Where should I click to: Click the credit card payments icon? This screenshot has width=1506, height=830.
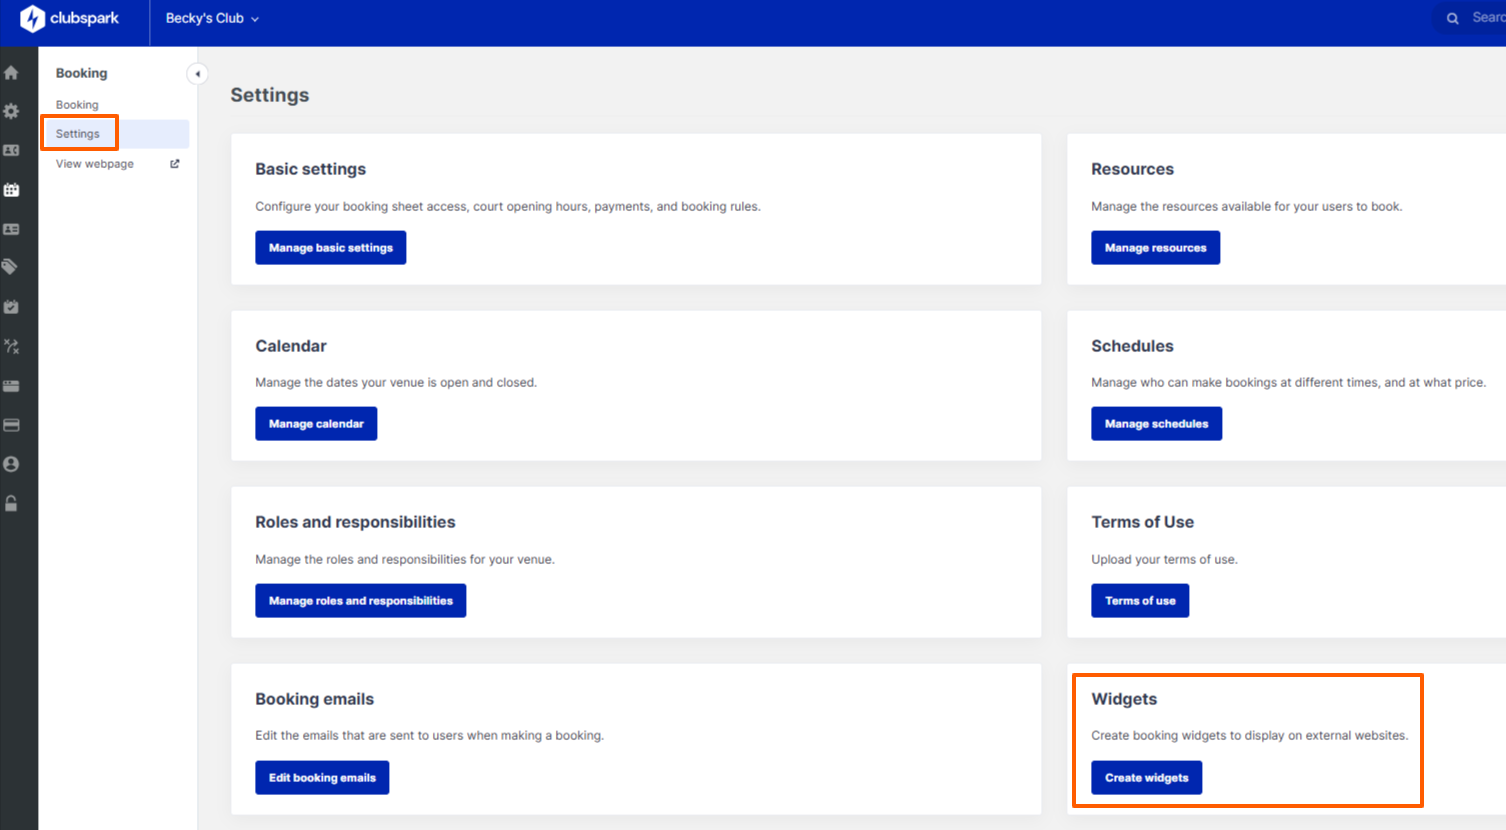(10, 424)
